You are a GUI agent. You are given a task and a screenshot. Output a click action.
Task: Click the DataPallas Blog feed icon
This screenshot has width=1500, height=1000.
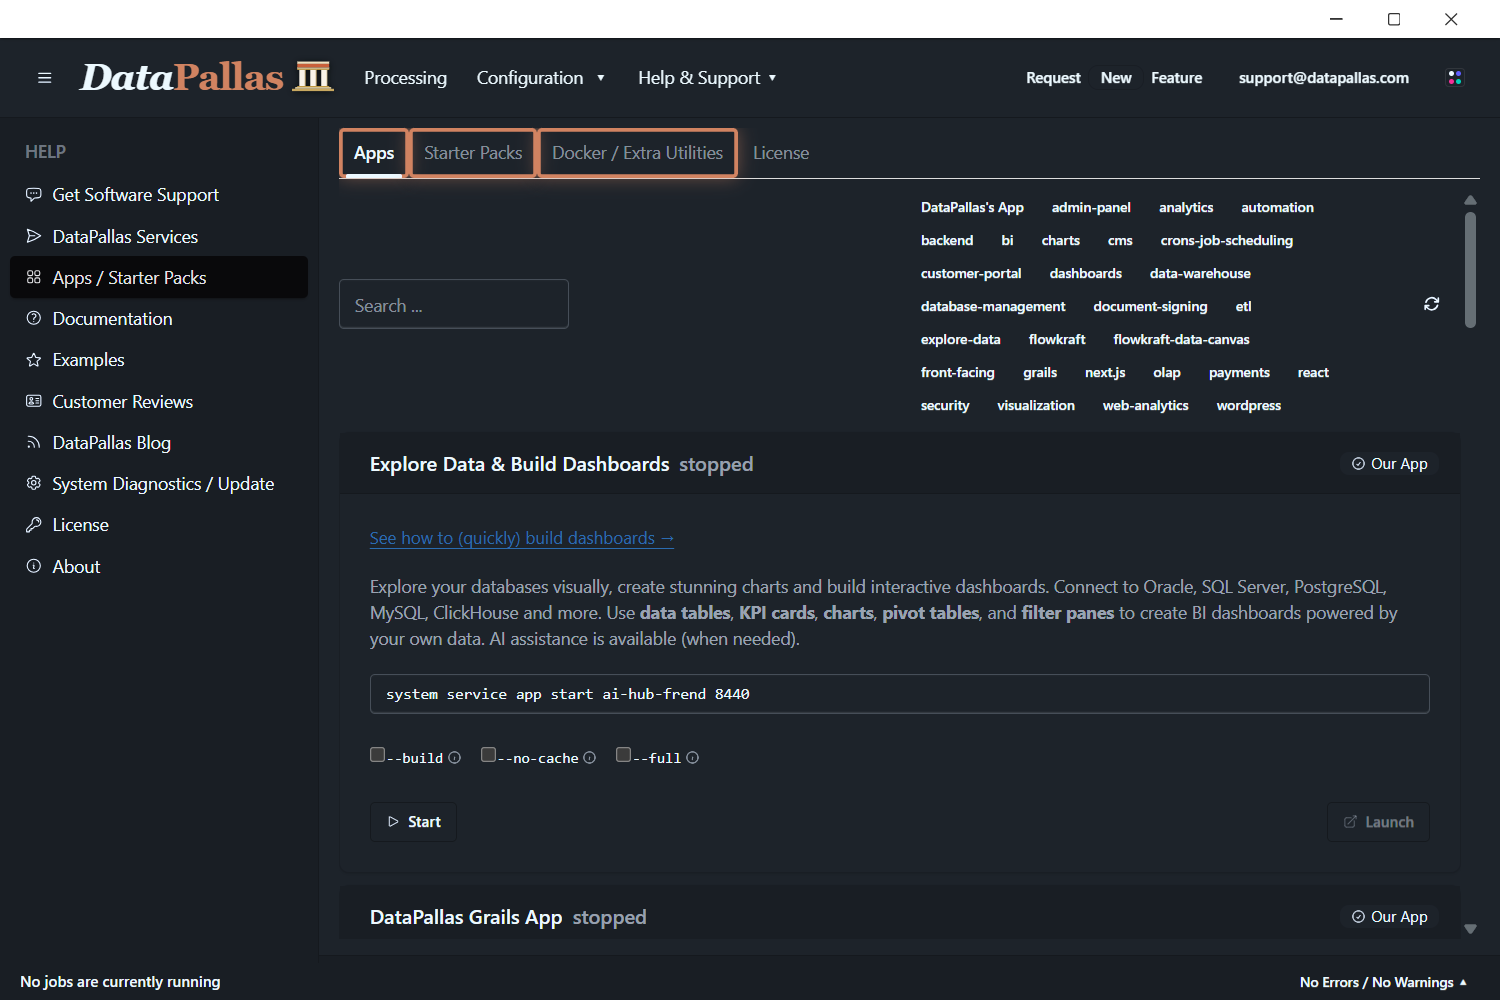click(34, 442)
